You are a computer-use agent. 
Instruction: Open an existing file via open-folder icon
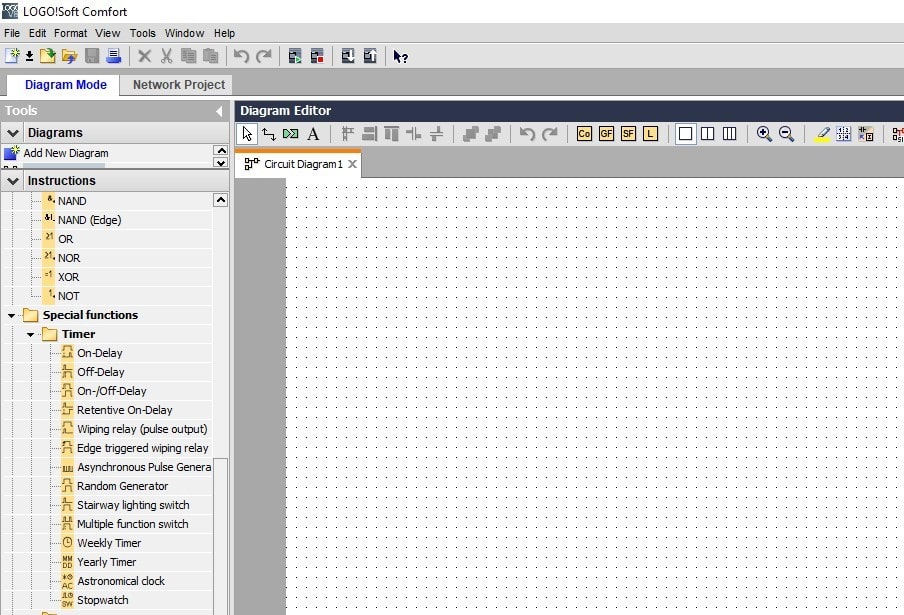coord(70,56)
